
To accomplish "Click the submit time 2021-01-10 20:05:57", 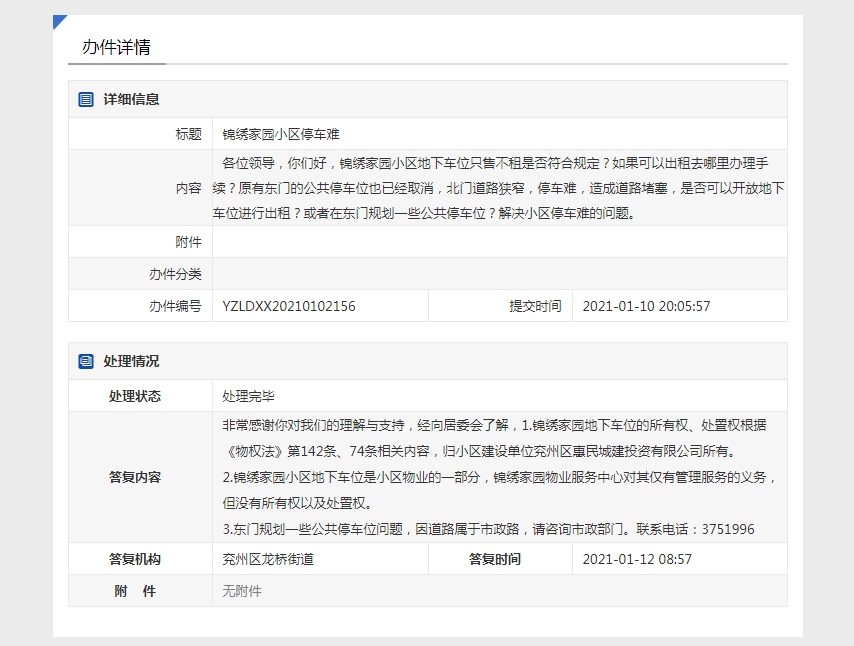I will pyautogui.click(x=646, y=306).
